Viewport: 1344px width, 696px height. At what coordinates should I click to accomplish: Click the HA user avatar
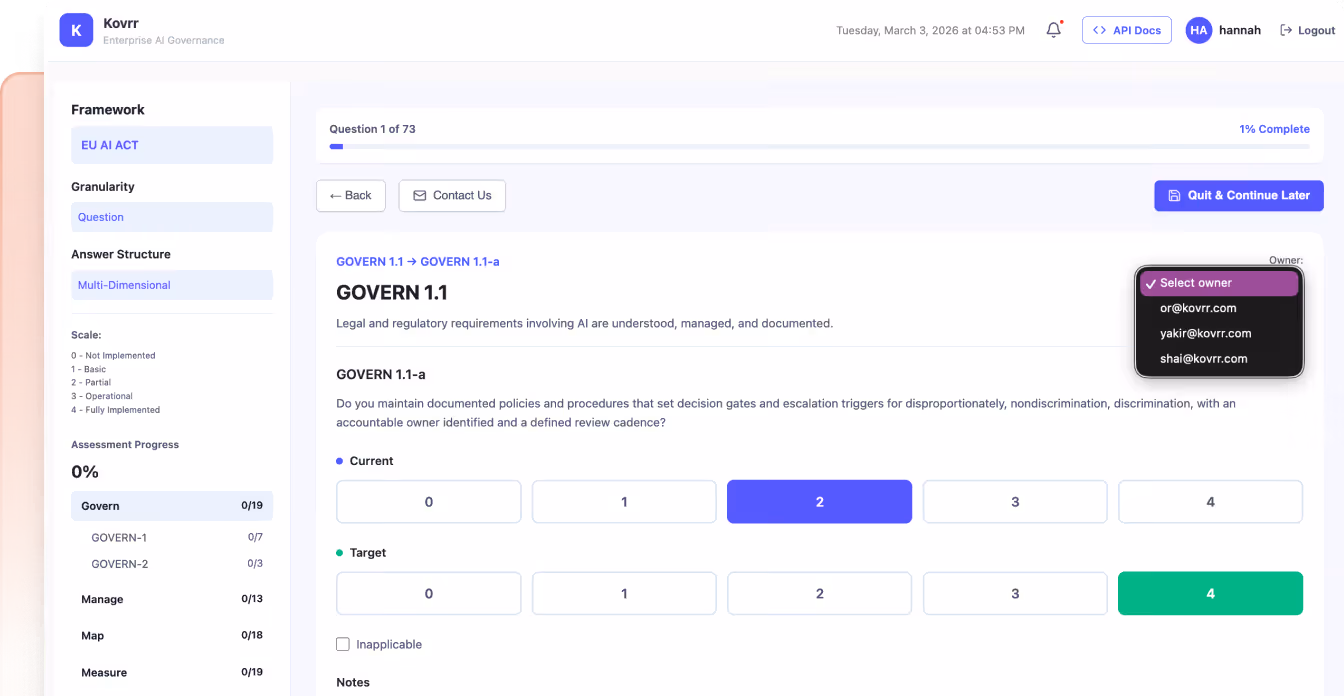point(1198,30)
